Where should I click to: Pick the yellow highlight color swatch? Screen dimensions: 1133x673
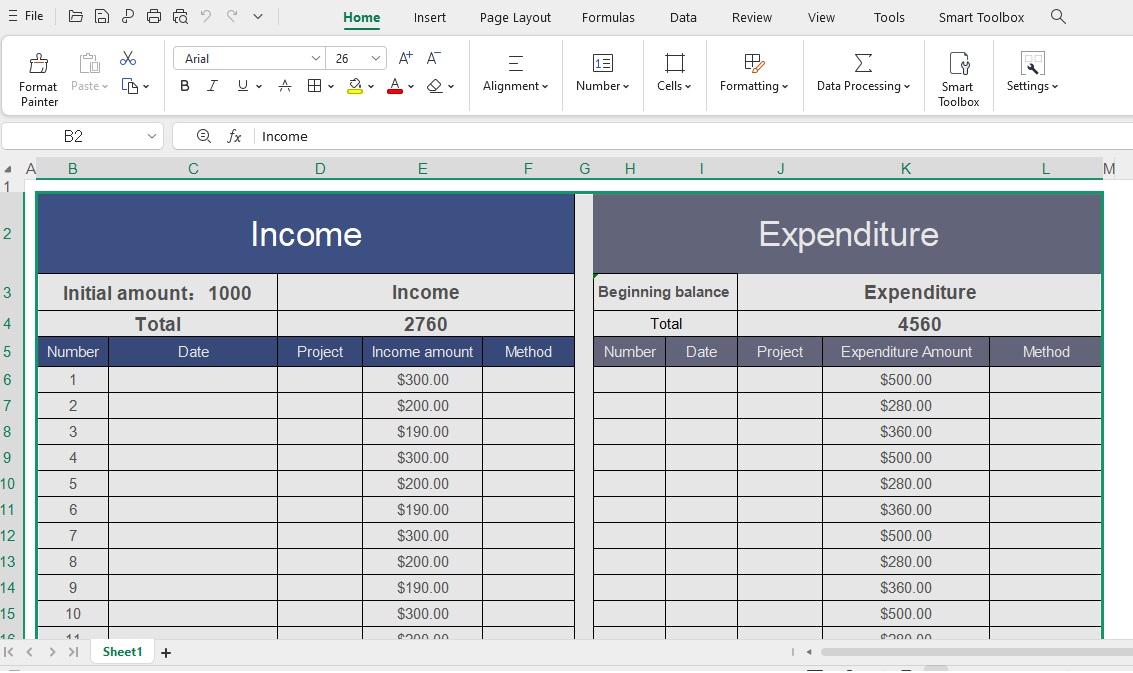(355, 86)
